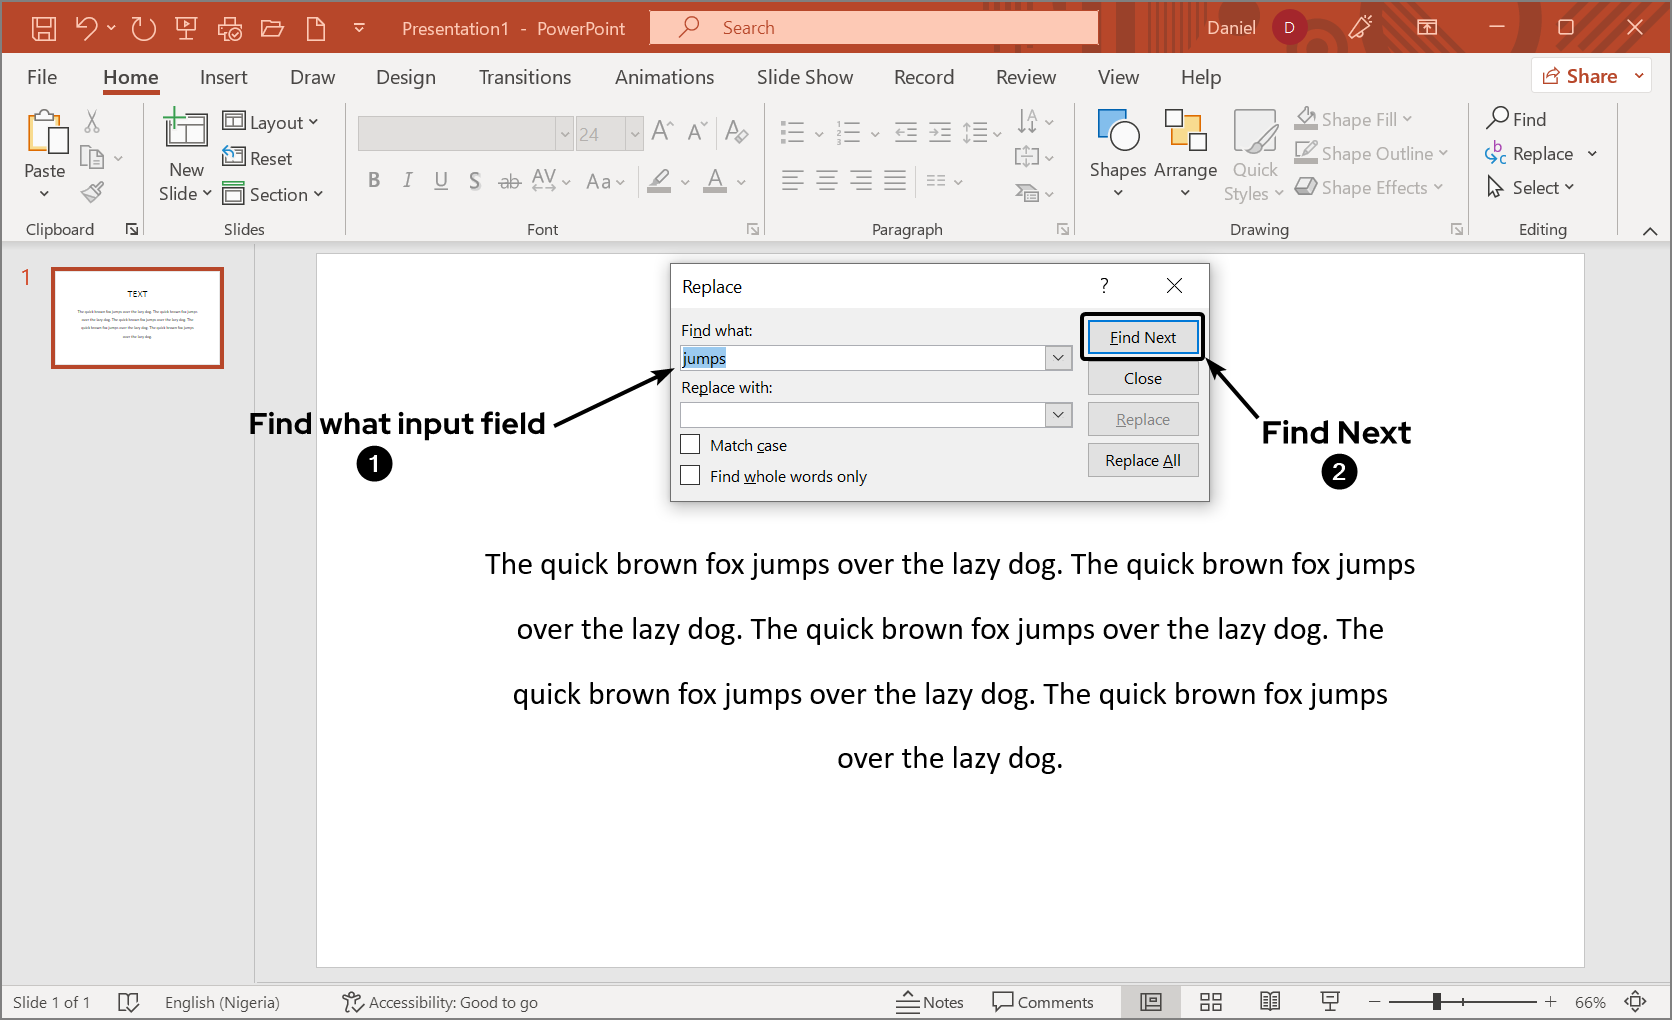Image resolution: width=1672 pixels, height=1020 pixels.
Task: Open Reading View from status bar
Action: pyautogui.click(x=1270, y=1002)
